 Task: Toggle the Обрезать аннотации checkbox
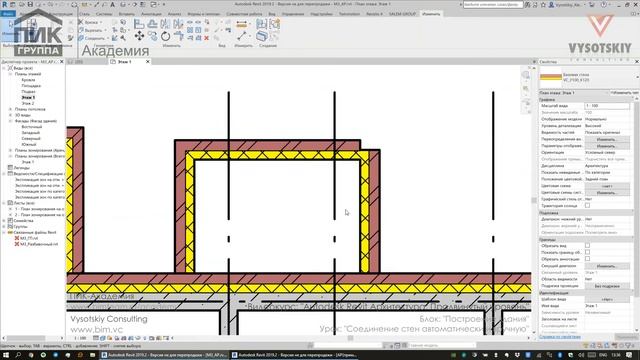click(x=587, y=259)
